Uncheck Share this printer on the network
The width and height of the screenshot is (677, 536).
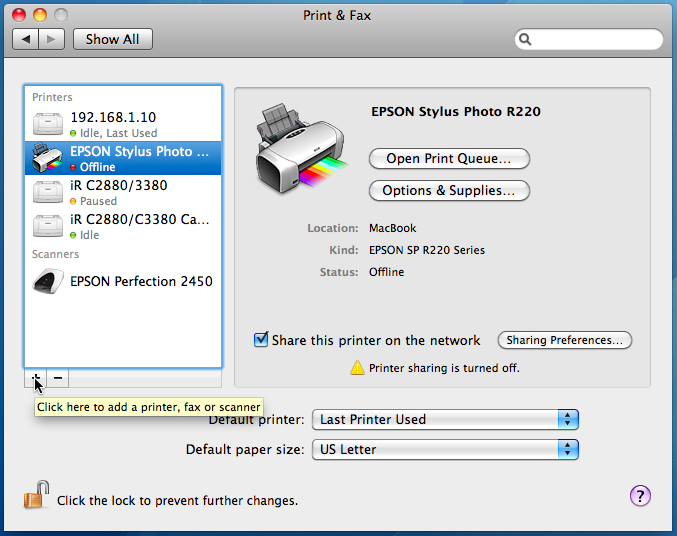click(261, 339)
